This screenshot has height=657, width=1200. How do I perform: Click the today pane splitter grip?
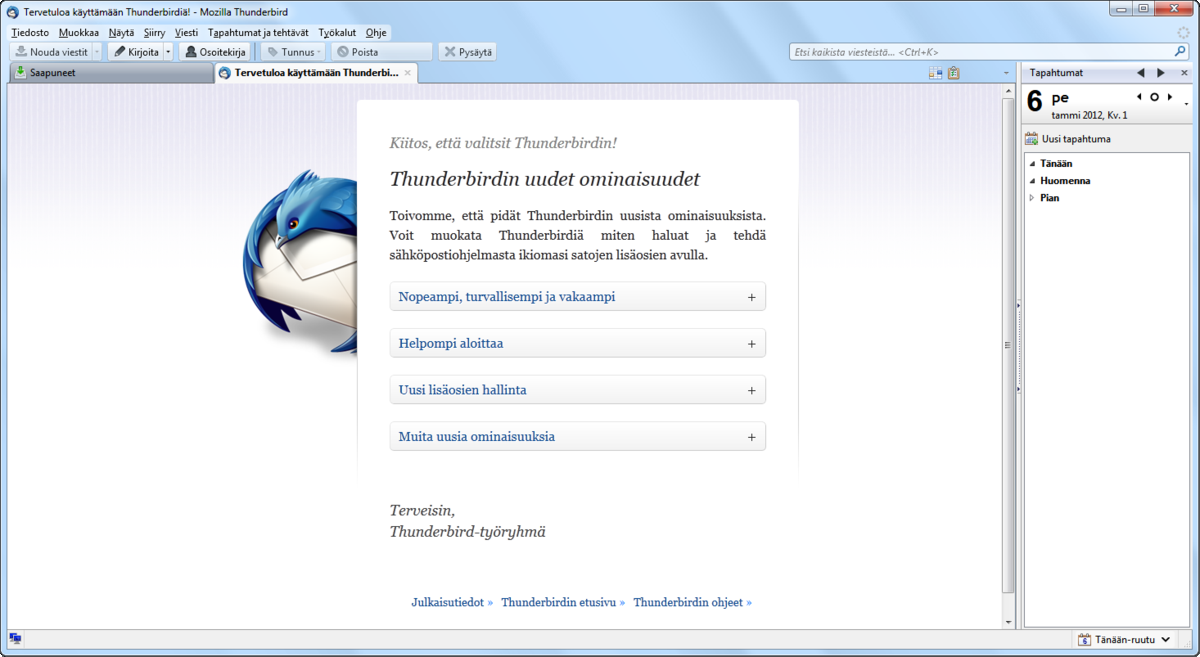[1019, 345]
